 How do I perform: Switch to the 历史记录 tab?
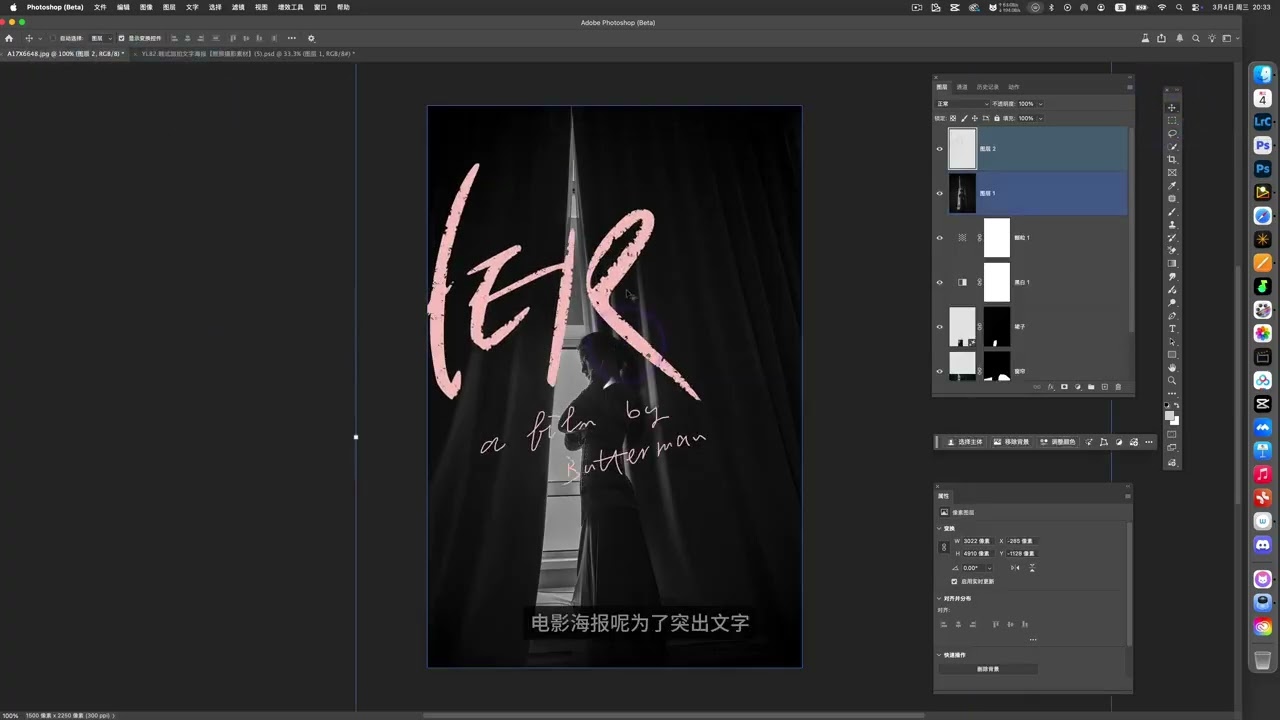[x=987, y=87]
